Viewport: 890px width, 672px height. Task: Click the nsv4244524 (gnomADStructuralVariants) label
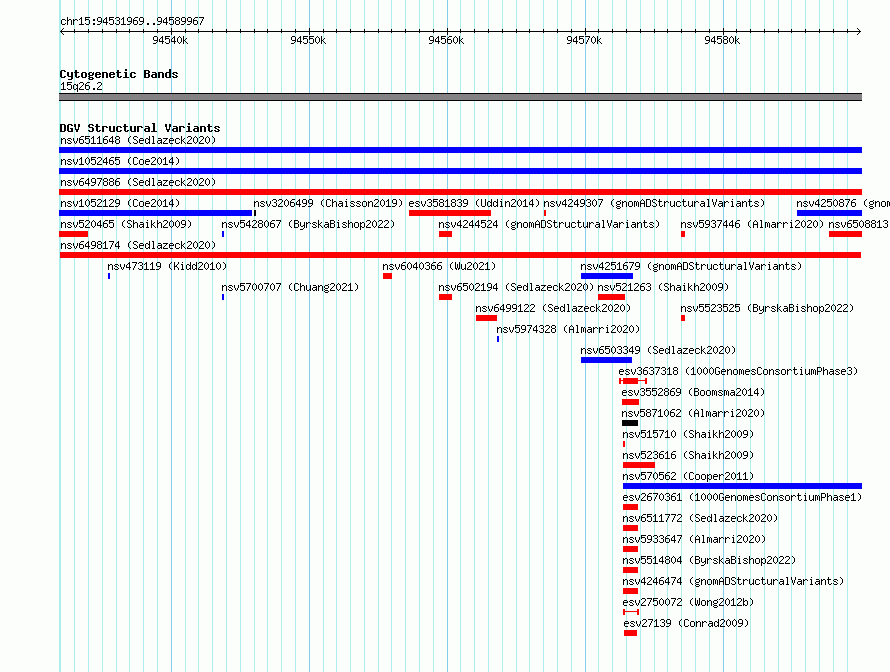[x=549, y=224]
